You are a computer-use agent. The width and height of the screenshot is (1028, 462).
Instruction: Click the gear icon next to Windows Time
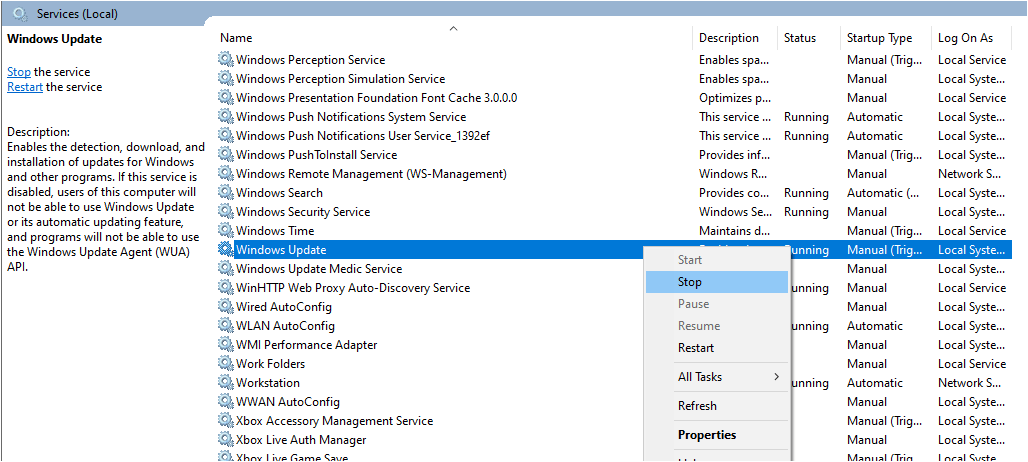coord(226,231)
